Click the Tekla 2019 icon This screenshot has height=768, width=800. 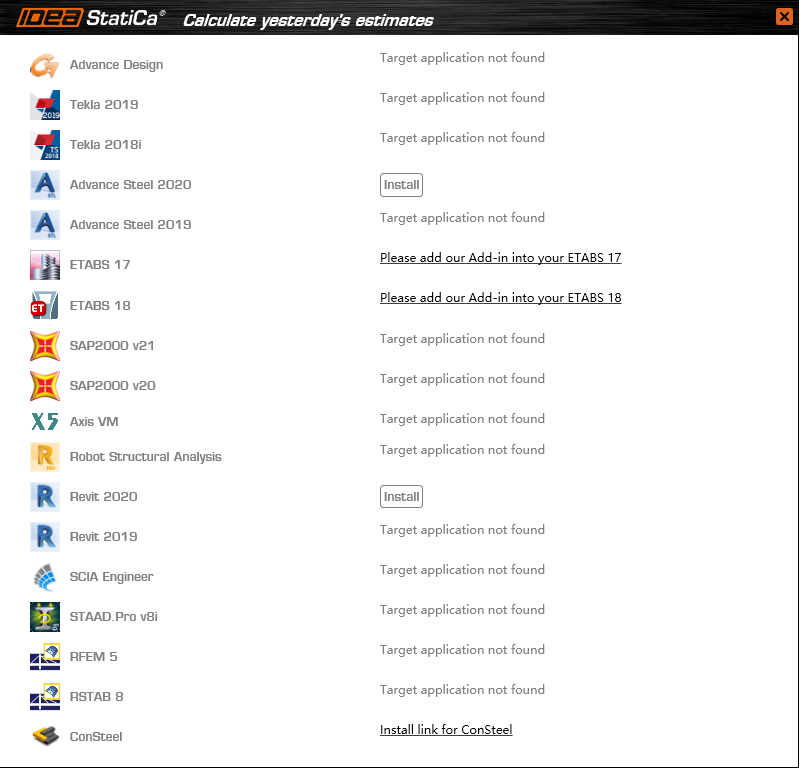click(45, 105)
